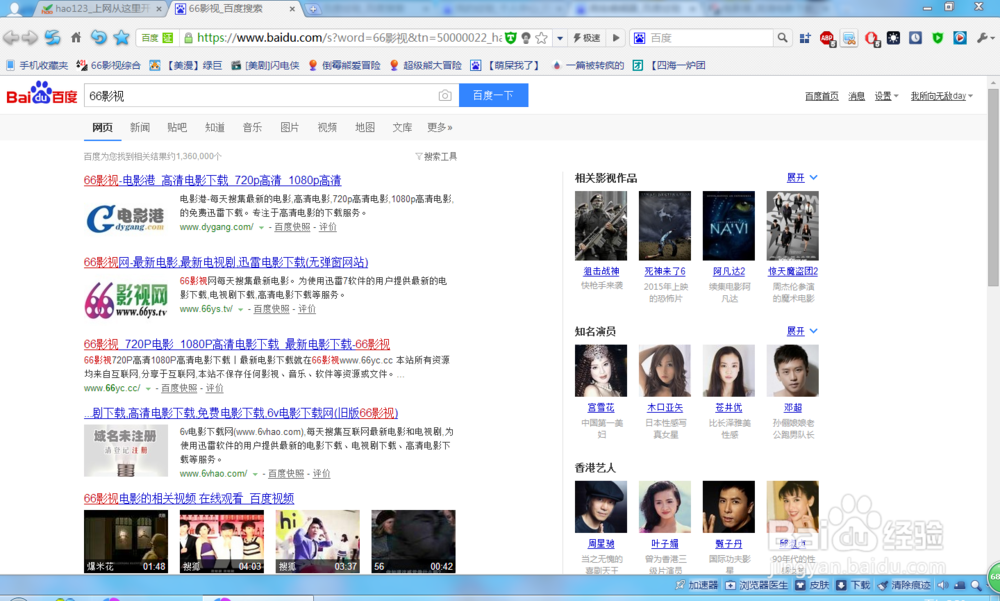Select the 新闻 tab
The image size is (1000, 601).
pyautogui.click(x=140, y=128)
